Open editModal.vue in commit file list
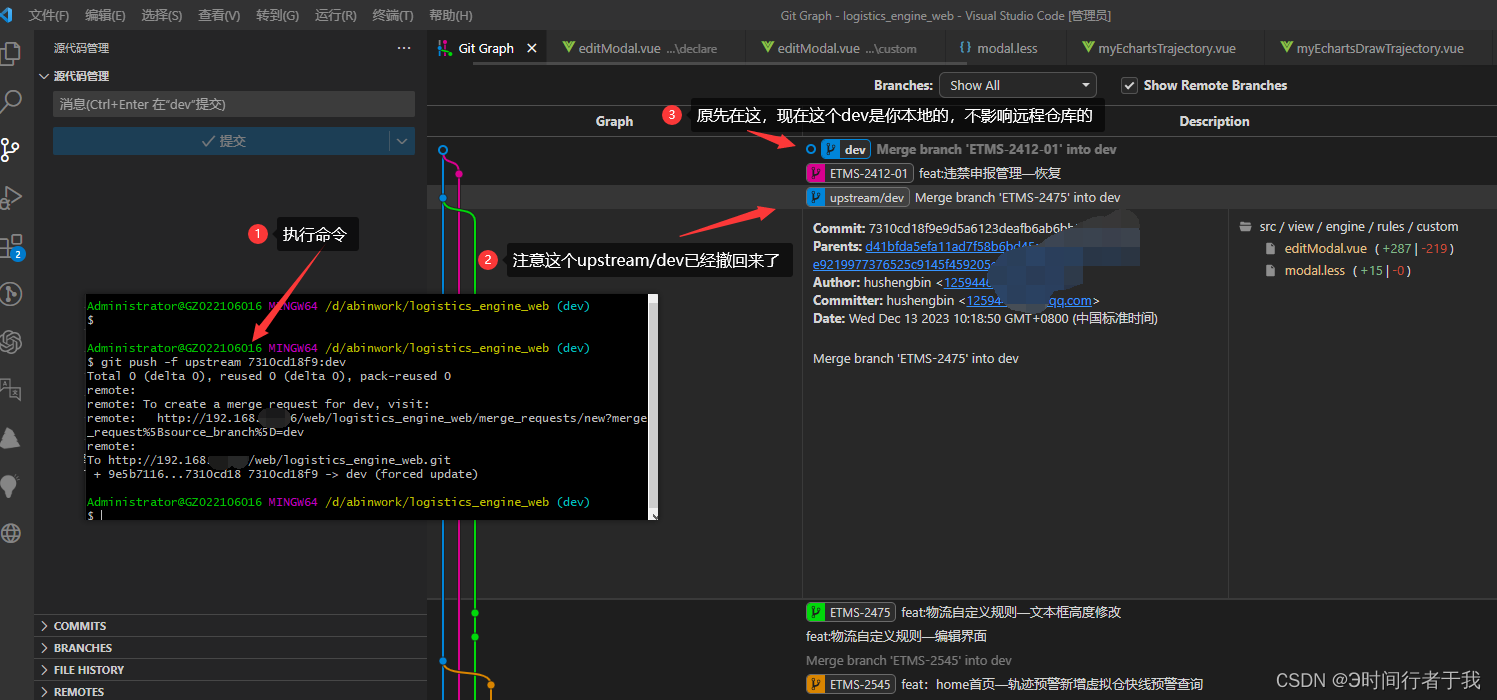The image size is (1497, 700). coord(1325,249)
